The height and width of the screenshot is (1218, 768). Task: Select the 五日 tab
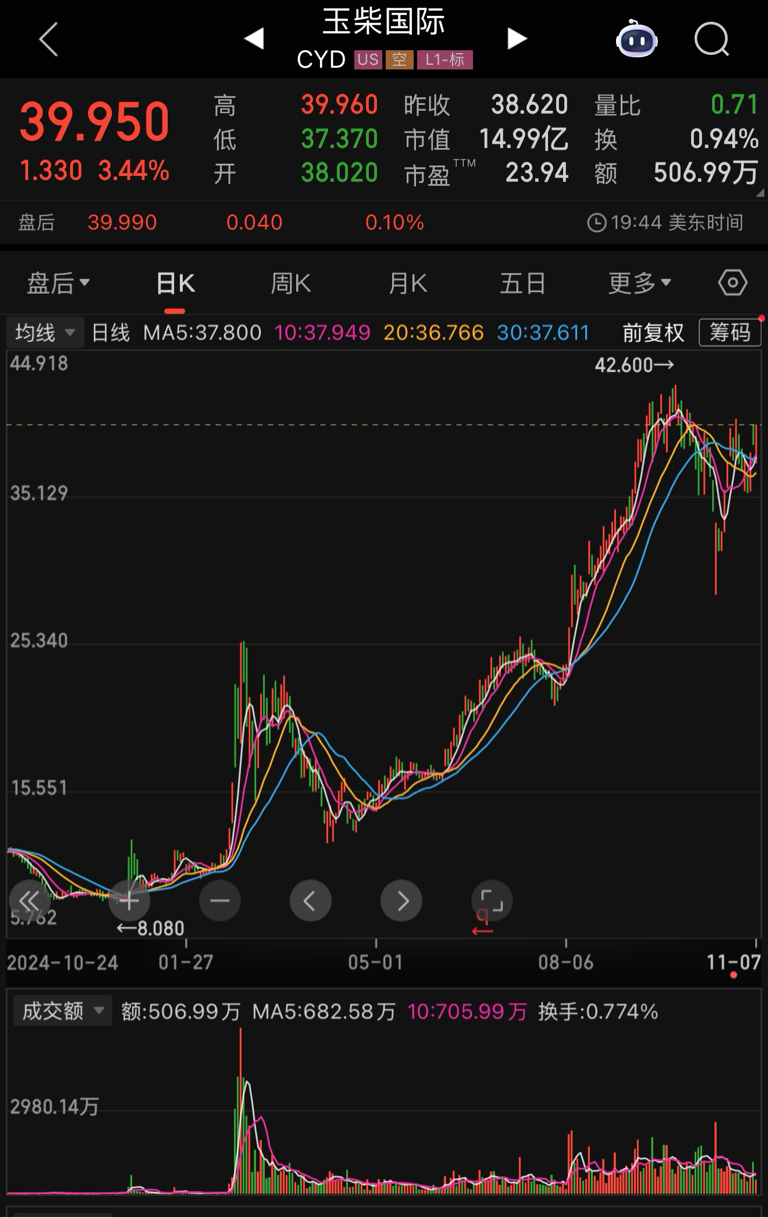(x=523, y=283)
